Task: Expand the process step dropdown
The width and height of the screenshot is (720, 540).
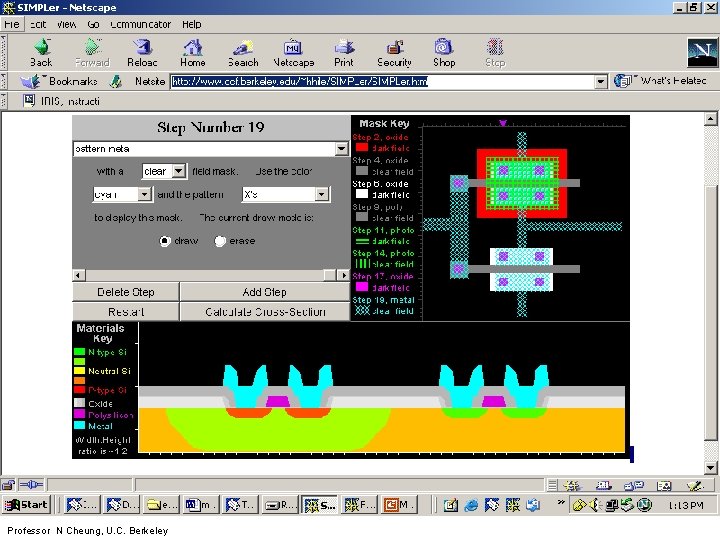Action: click(x=341, y=149)
